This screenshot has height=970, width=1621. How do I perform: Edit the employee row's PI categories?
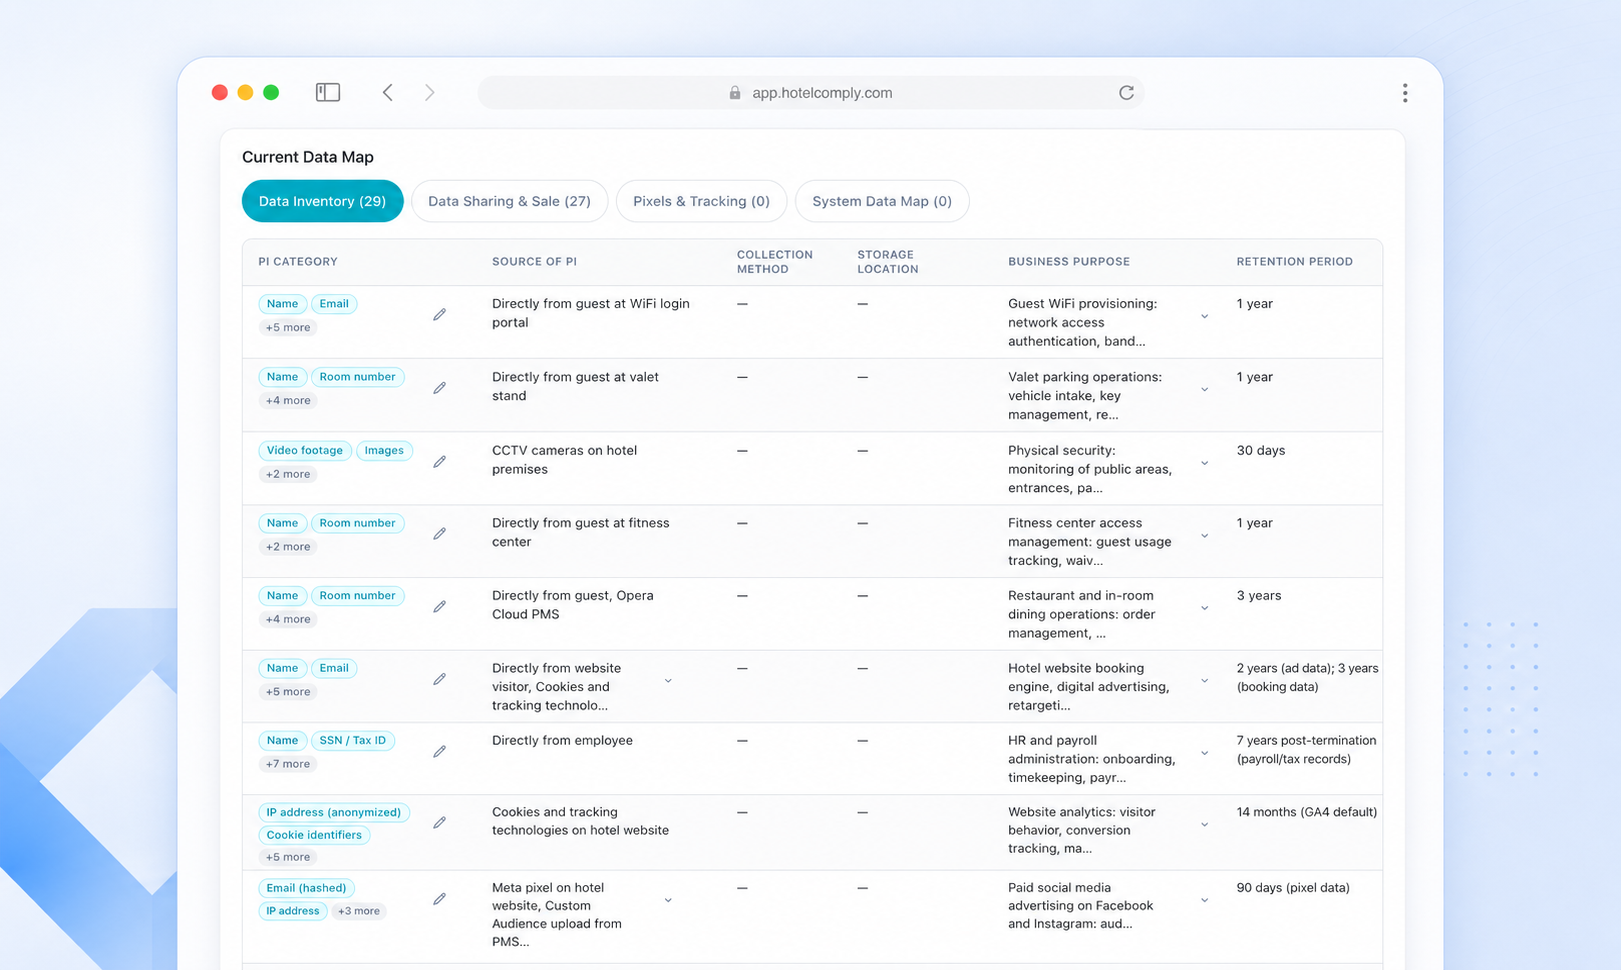click(x=439, y=752)
